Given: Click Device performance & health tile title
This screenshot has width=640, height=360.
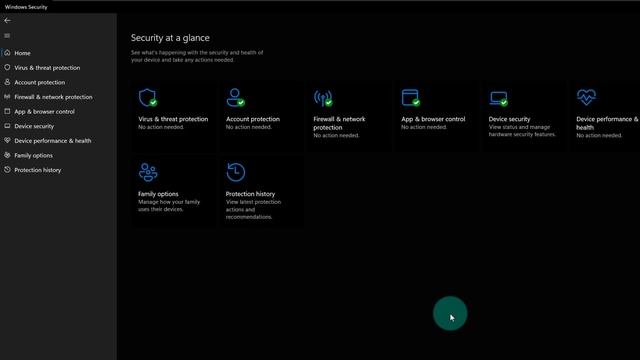Looking at the screenshot, I should [x=607, y=123].
